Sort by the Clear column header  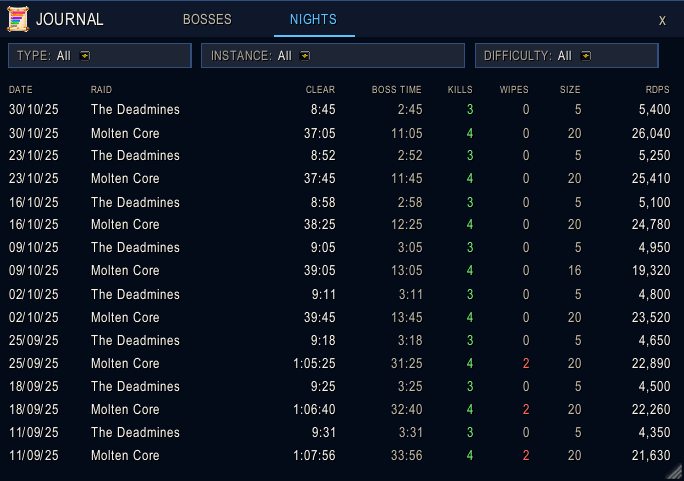pyautogui.click(x=320, y=90)
